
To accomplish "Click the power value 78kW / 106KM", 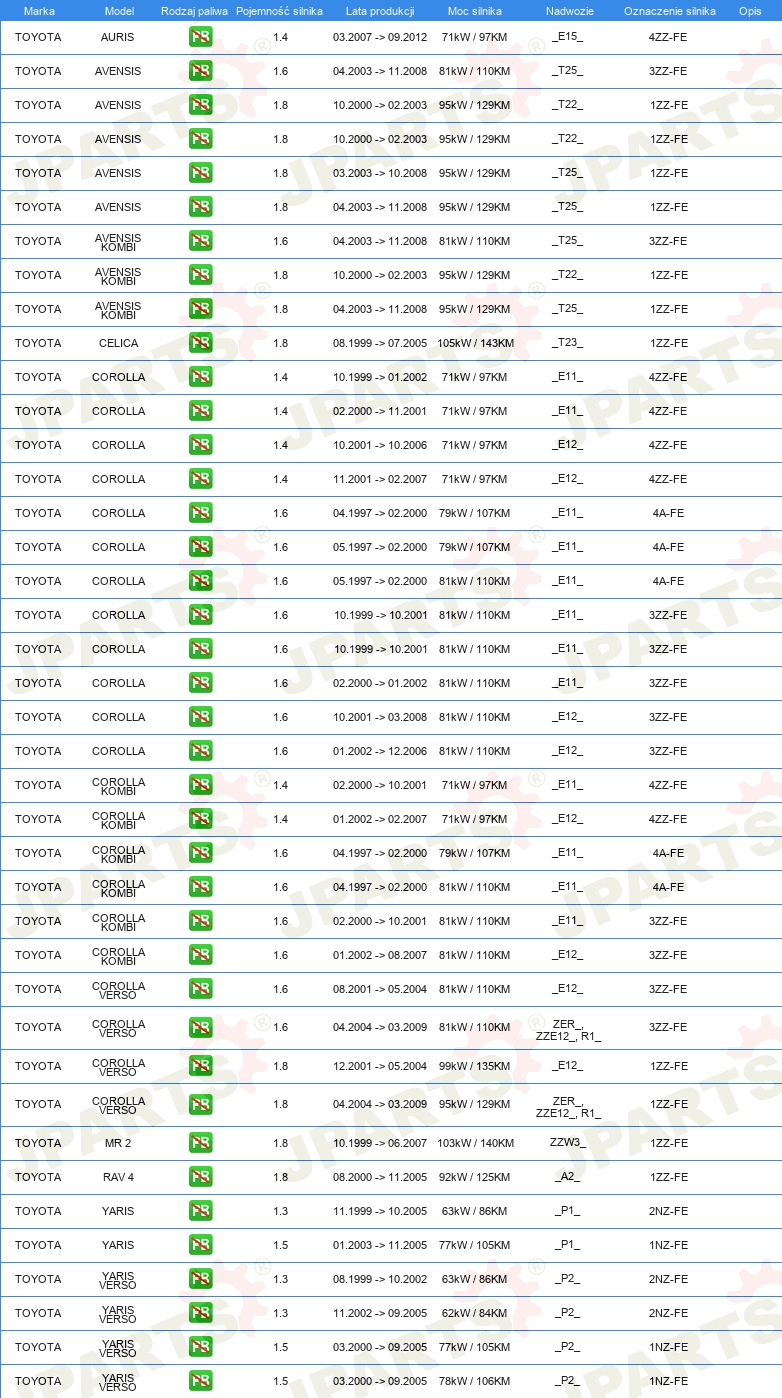I will point(475,1381).
